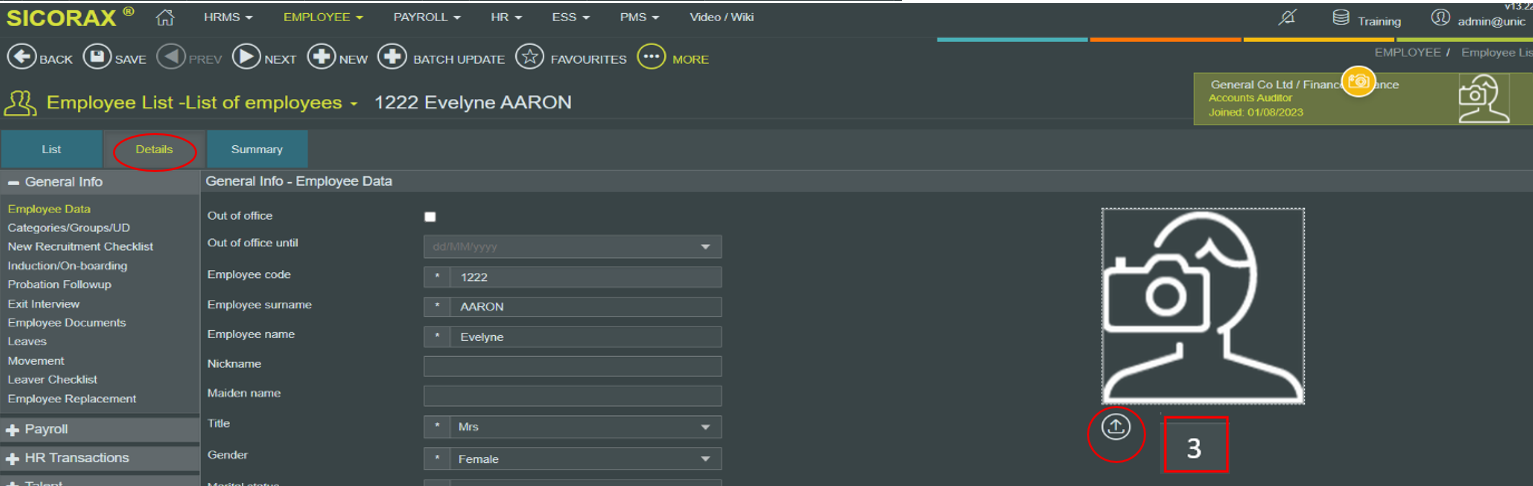
Task: Click the upload photo icon
Action: (x=1116, y=427)
